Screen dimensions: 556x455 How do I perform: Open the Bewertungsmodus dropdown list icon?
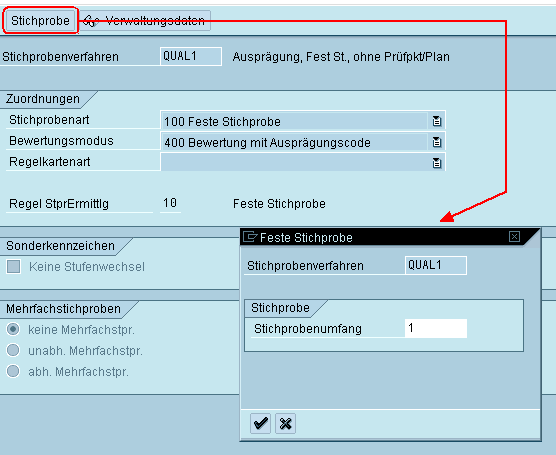[x=437, y=142]
